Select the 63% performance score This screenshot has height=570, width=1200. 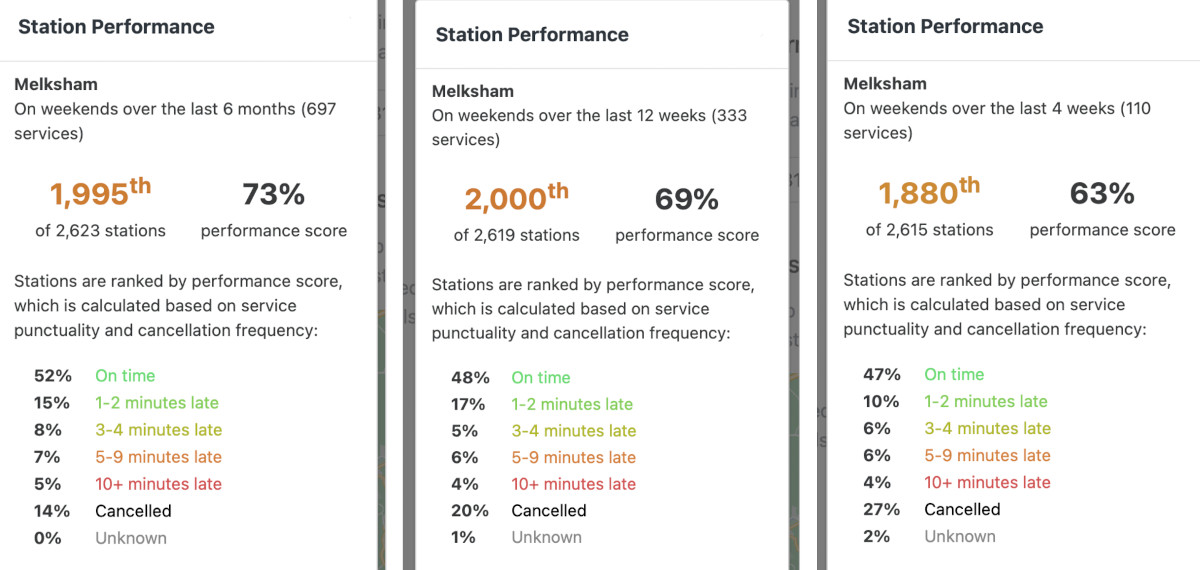[1102, 193]
